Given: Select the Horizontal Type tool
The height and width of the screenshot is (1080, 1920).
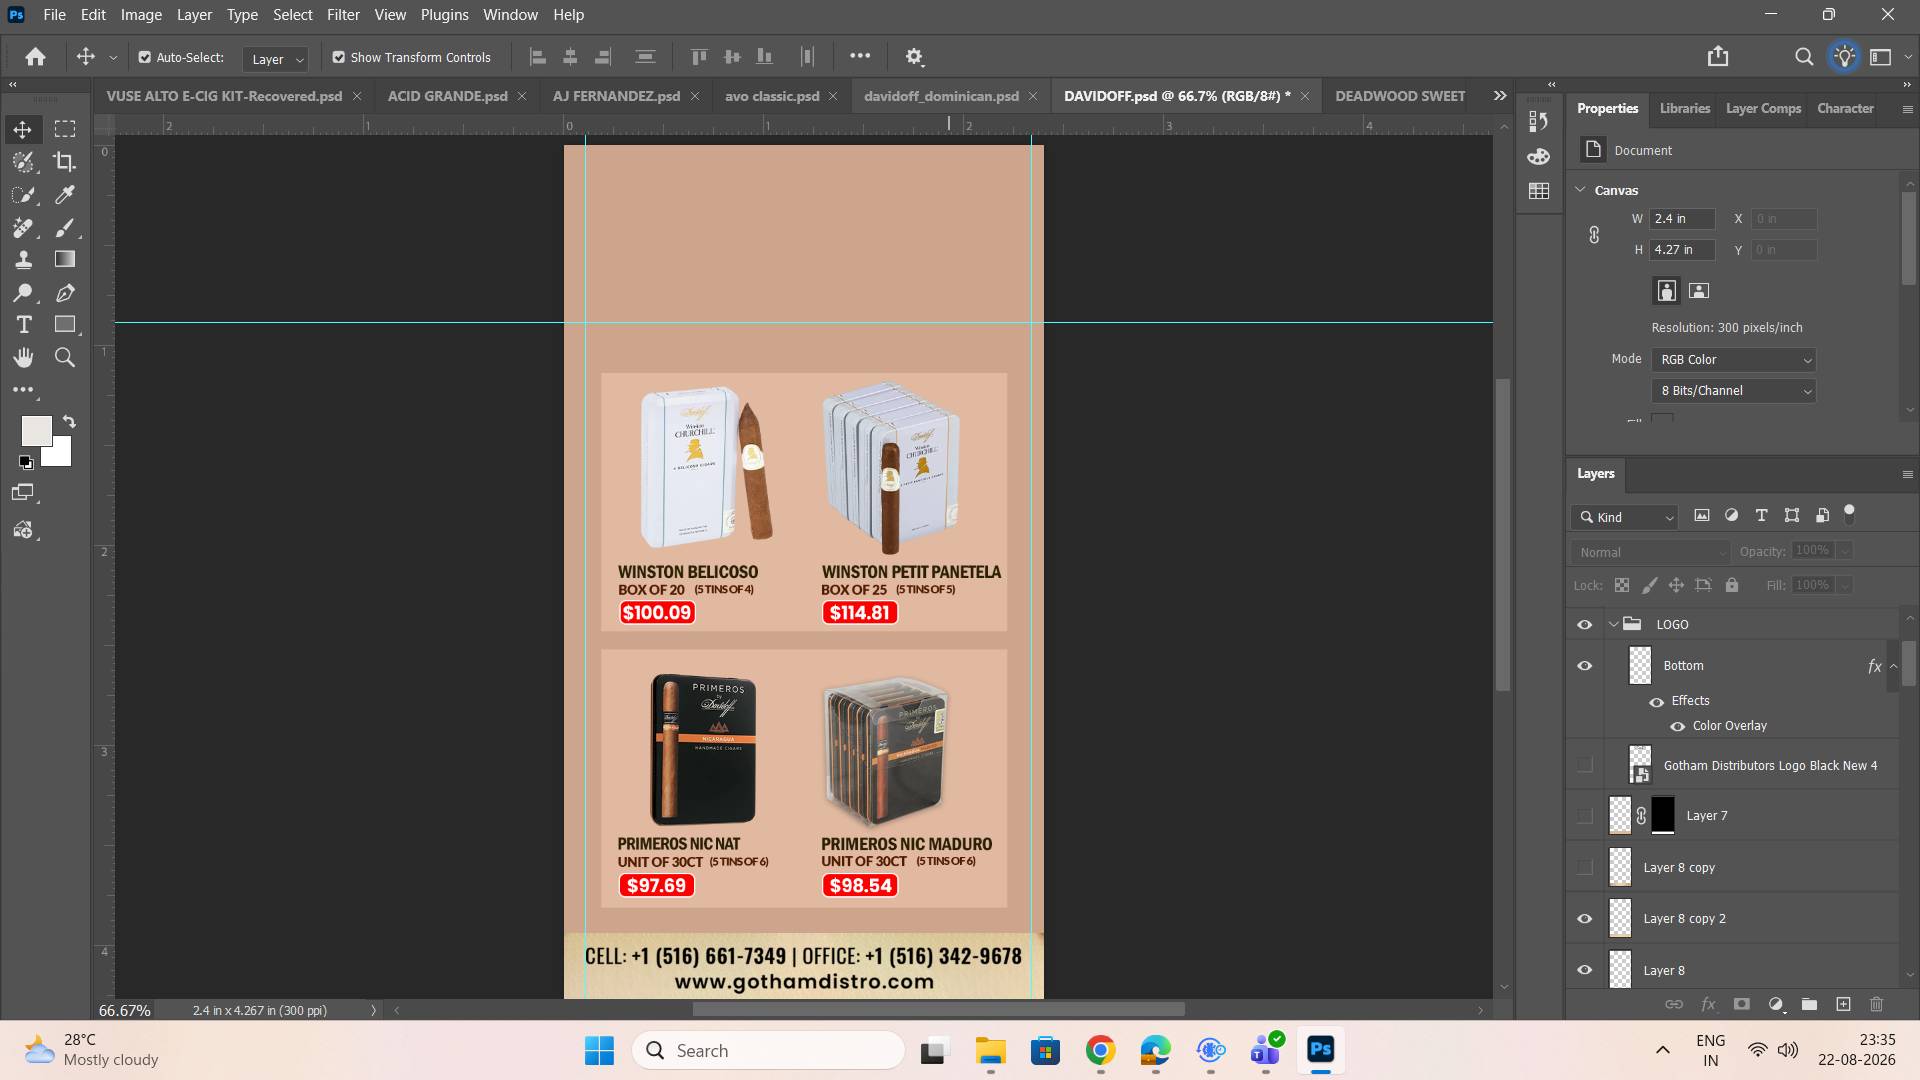Looking at the screenshot, I should coord(23,325).
